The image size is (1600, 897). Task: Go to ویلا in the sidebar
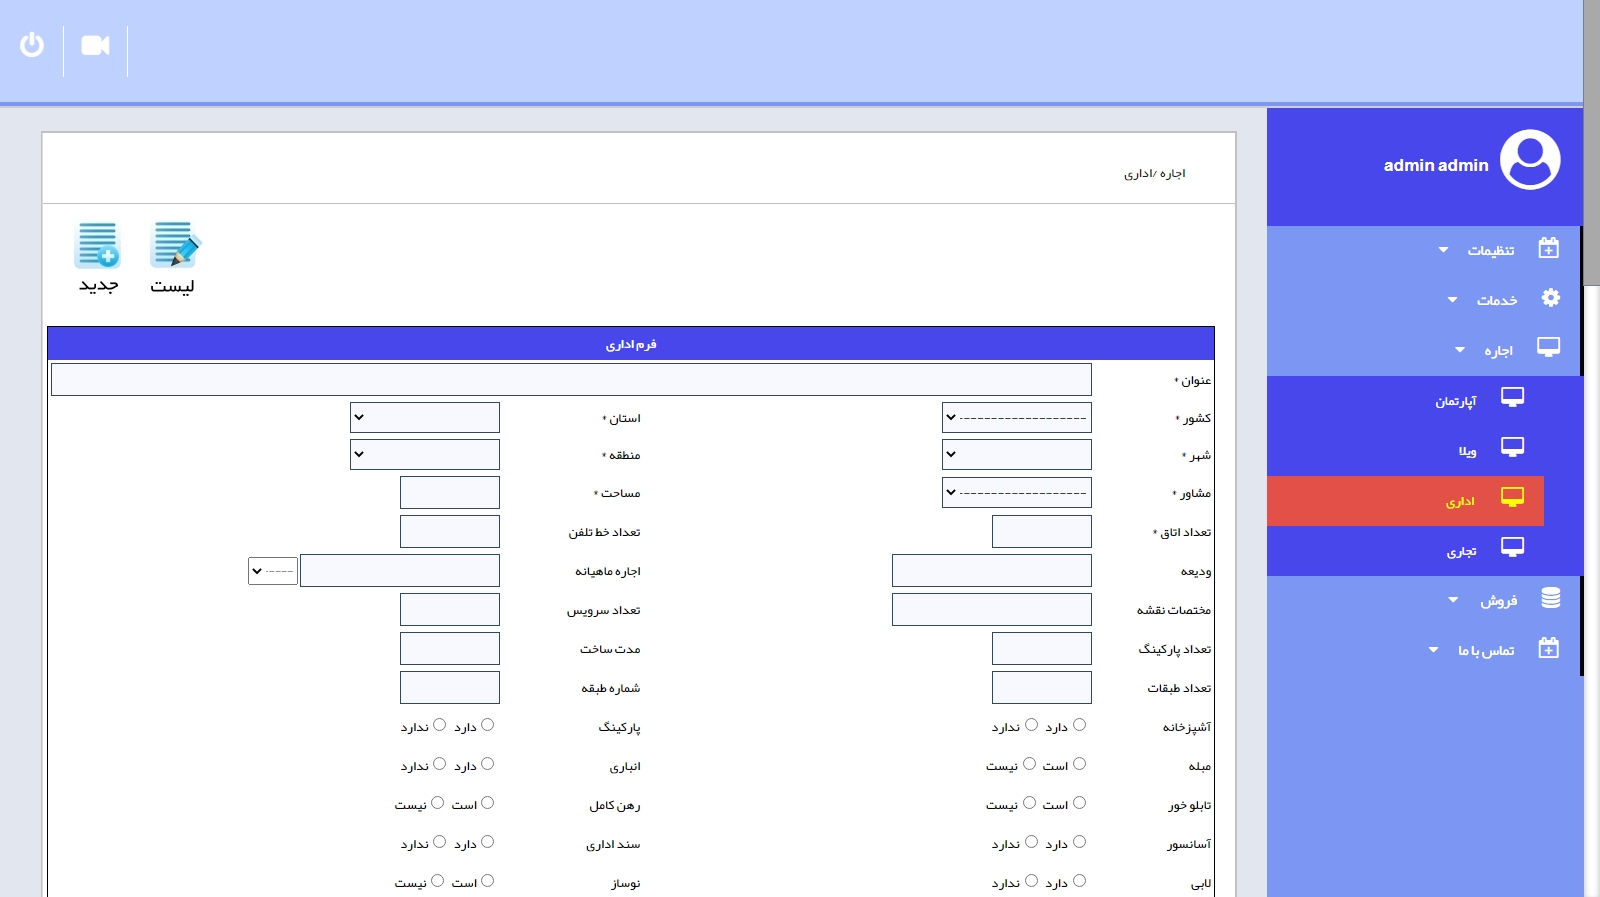[x=1467, y=450]
